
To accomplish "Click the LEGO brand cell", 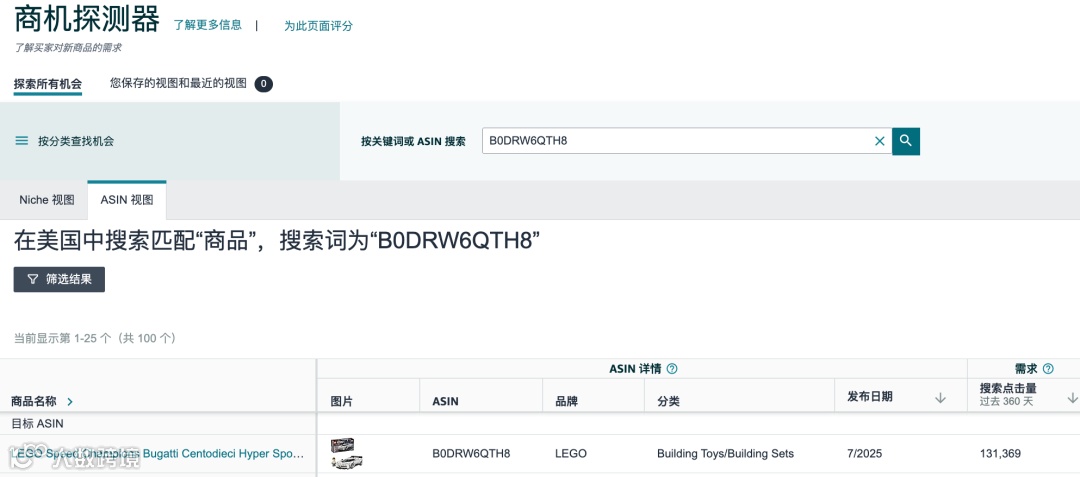I will [571, 454].
